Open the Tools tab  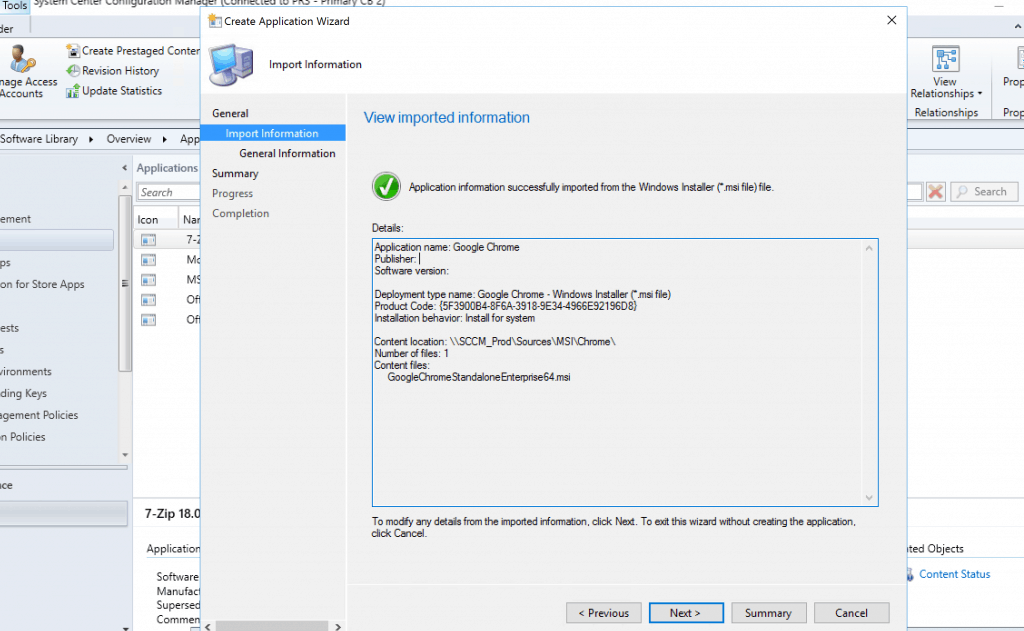14,6
